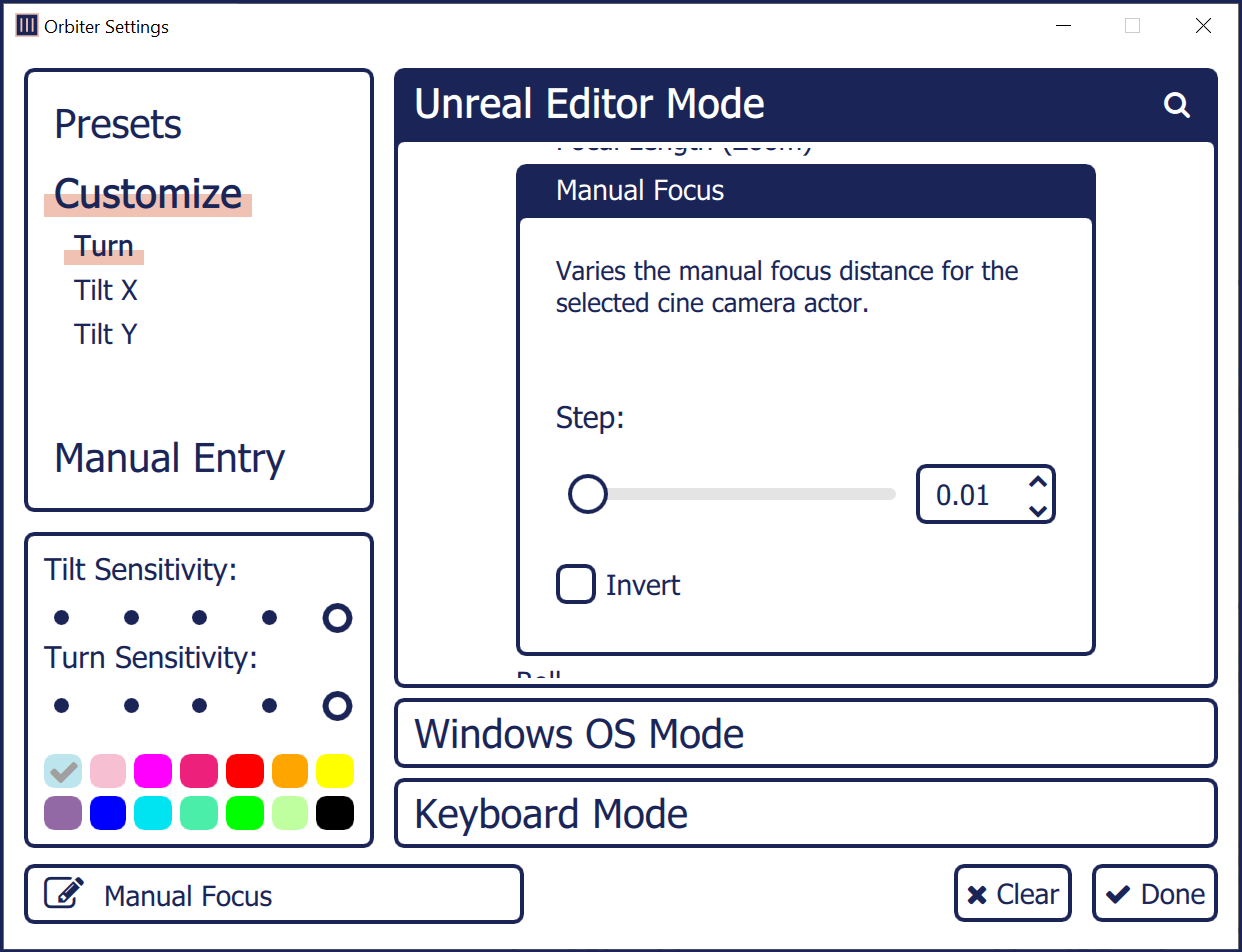The image size is (1242, 952).
Task: Open the Manual Entry section
Action: [x=170, y=459]
